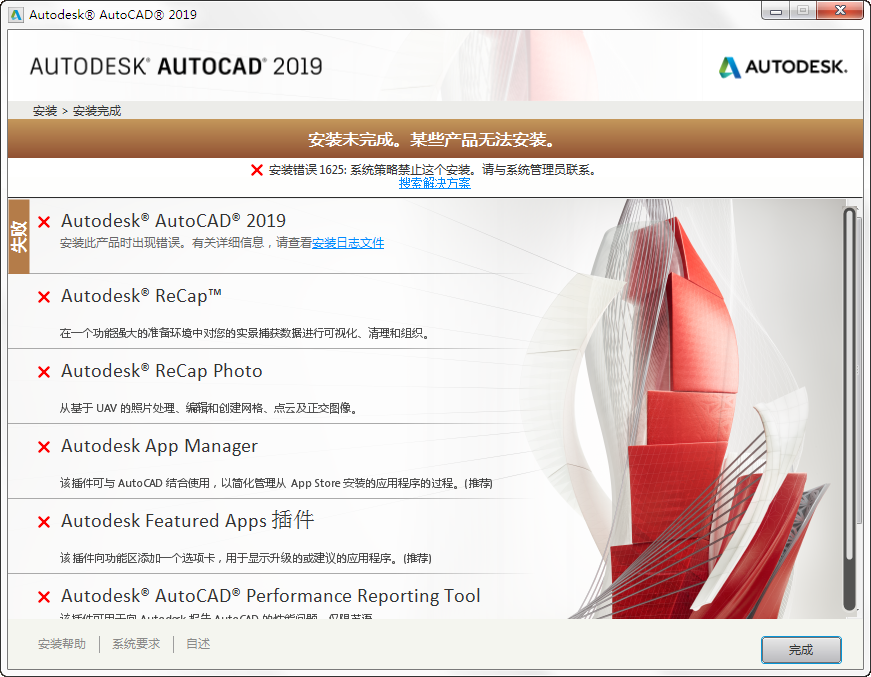
Task: Open the 搜索解决方案 link
Action: click(434, 183)
